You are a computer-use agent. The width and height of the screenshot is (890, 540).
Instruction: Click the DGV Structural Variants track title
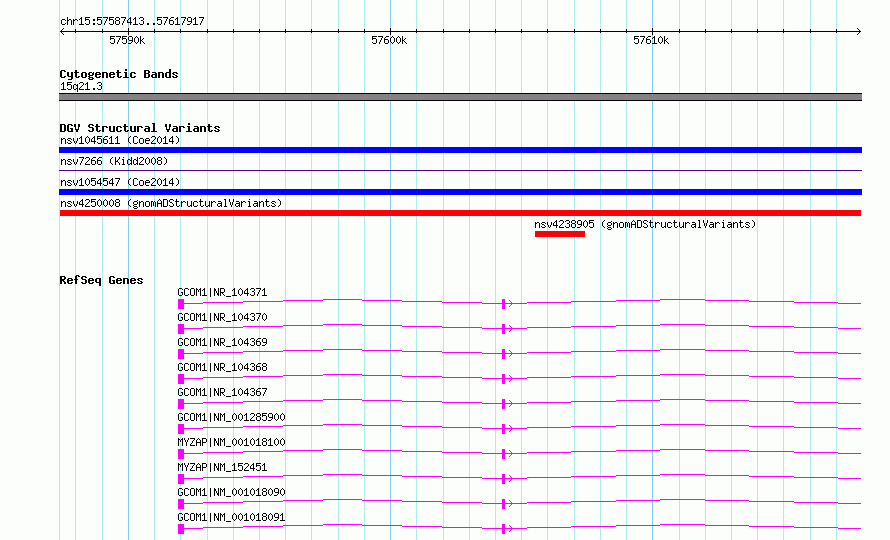pyautogui.click(x=140, y=128)
